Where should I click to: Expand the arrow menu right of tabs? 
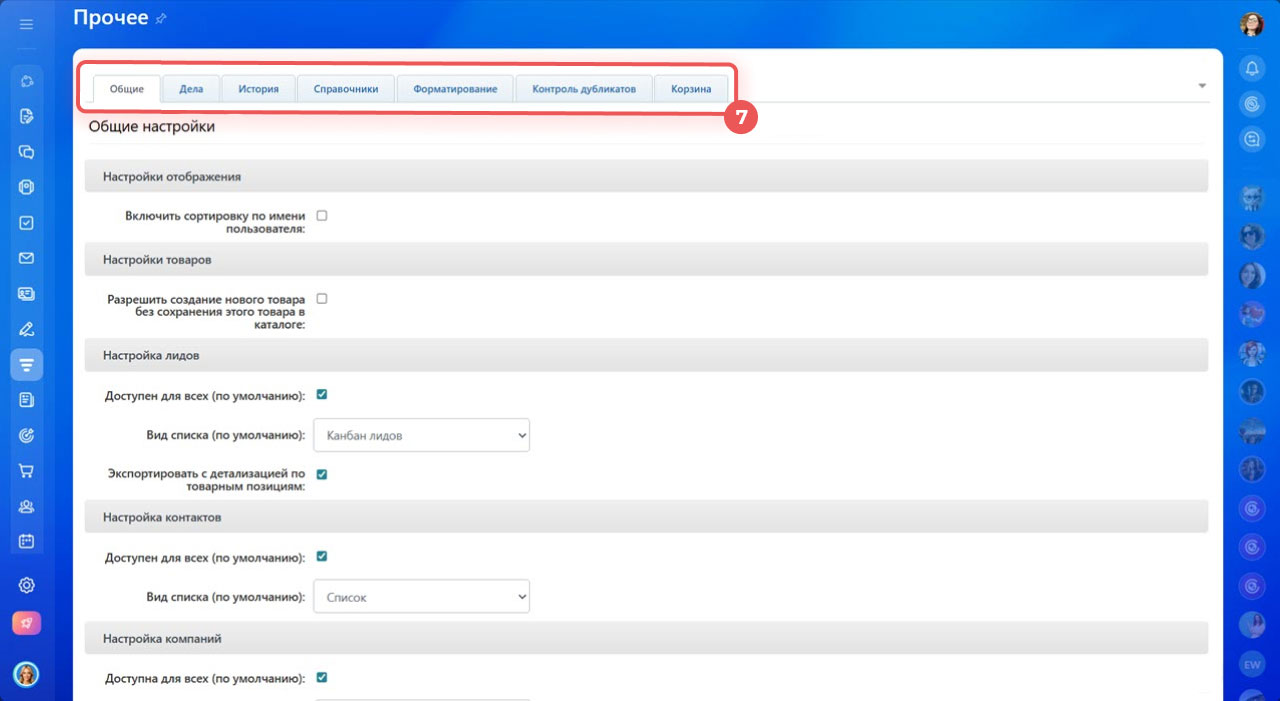click(x=1201, y=86)
